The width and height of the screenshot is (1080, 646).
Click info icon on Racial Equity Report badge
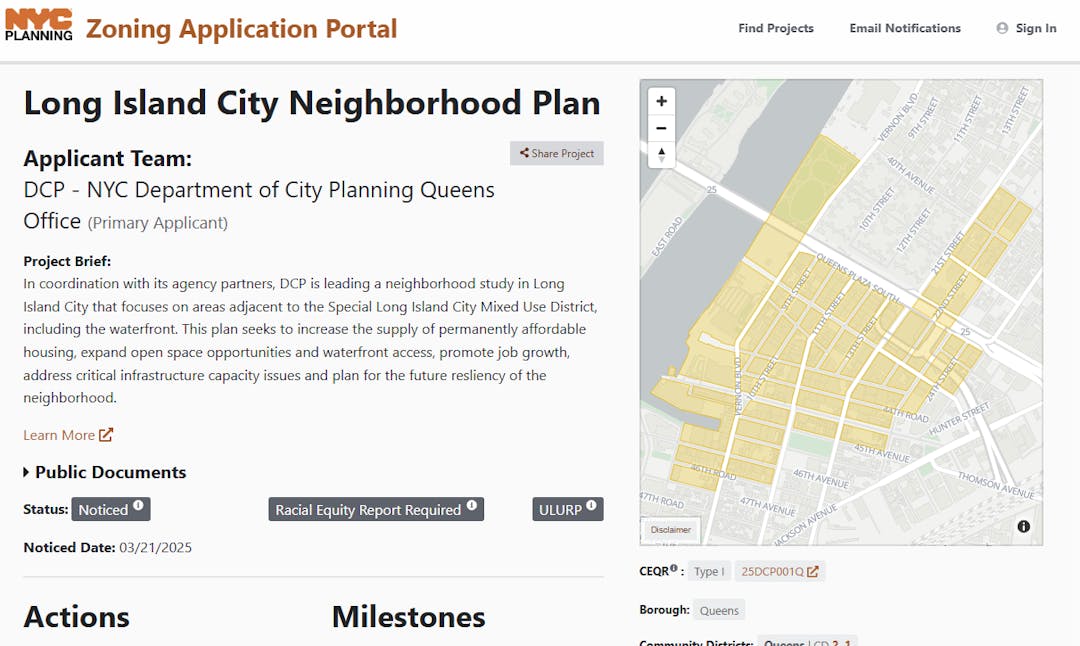point(471,506)
